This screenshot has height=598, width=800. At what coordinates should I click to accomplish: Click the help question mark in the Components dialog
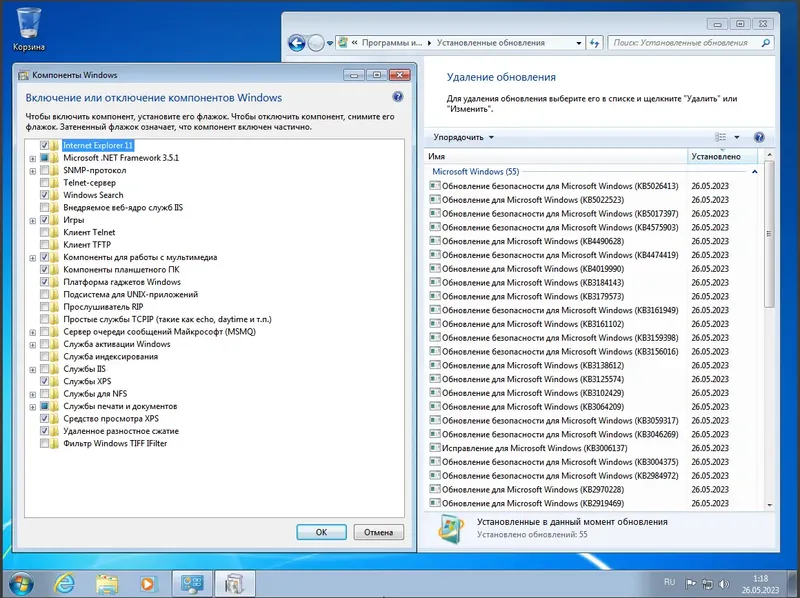pyautogui.click(x=396, y=98)
